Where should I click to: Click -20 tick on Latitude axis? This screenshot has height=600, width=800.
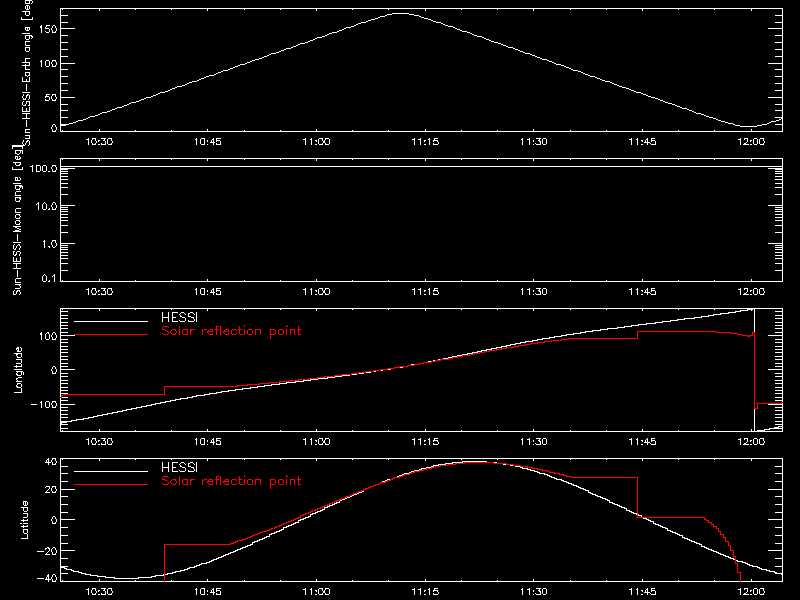[47, 551]
